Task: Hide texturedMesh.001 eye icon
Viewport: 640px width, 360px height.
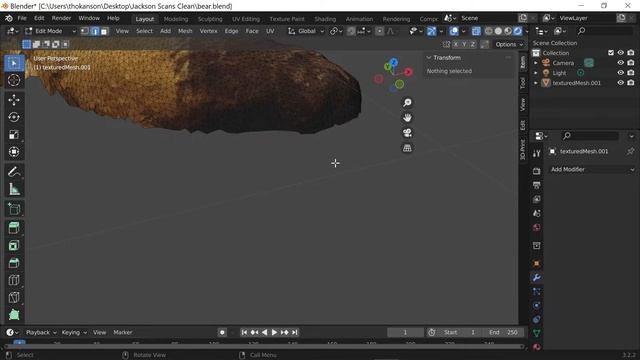Action: pyautogui.click(x=620, y=82)
